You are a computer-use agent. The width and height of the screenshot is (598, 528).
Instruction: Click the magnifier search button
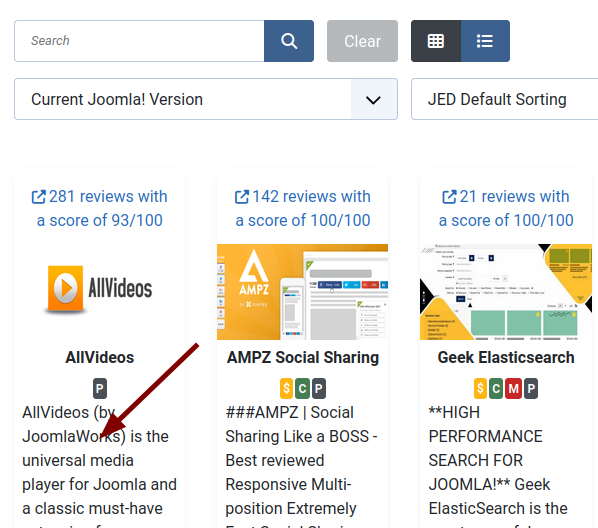pyautogui.click(x=289, y=41)
